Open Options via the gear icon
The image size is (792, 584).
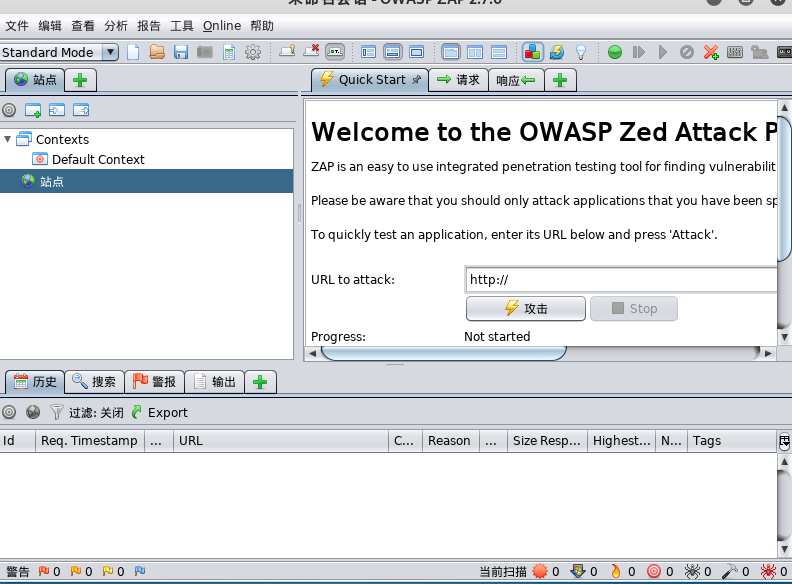(x=253, y=52)
